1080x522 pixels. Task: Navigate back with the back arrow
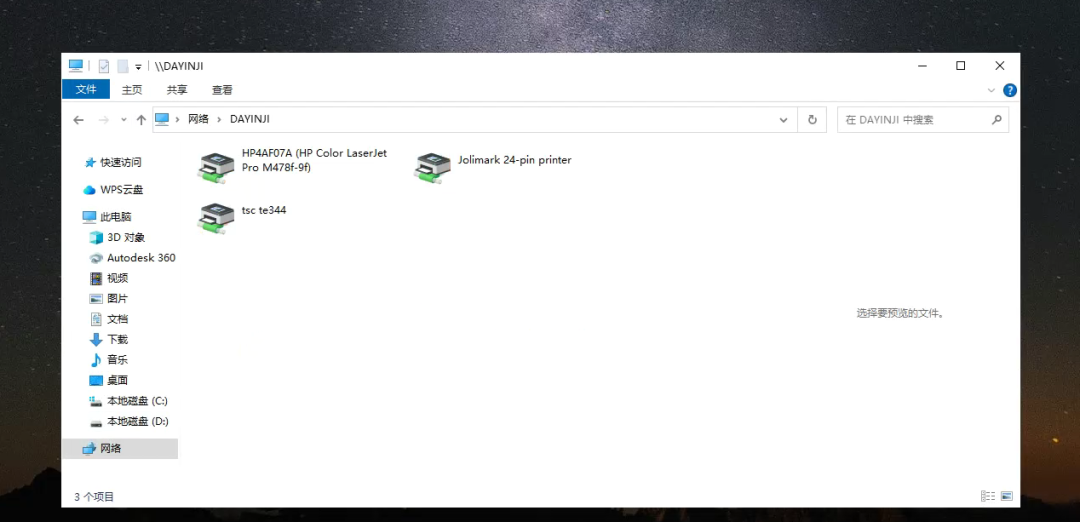point(79,120)
